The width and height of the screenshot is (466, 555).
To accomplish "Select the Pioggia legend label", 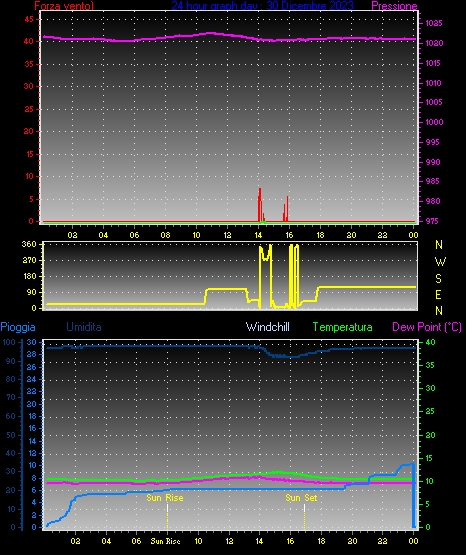I will pyautogui.click(x=18, y=327).
